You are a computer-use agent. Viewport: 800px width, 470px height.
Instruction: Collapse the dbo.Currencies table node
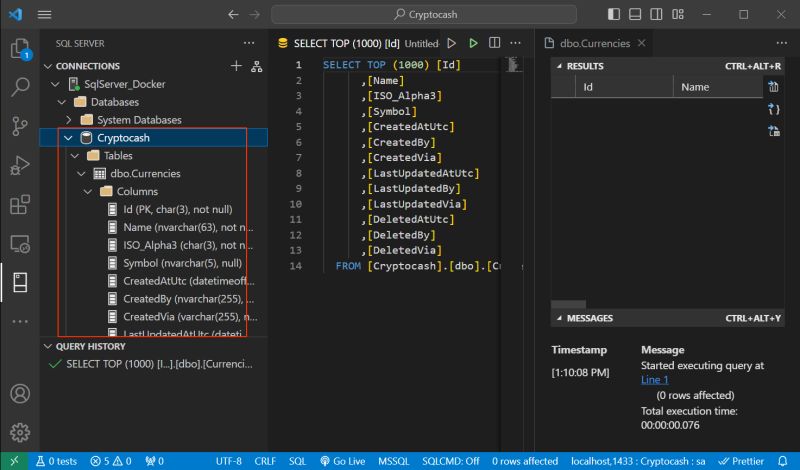[x=82, y=174]
